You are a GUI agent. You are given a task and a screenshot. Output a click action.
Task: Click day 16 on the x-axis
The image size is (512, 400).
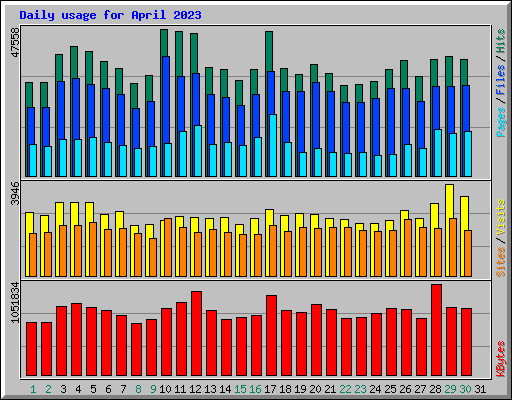[x=255, y=389]
